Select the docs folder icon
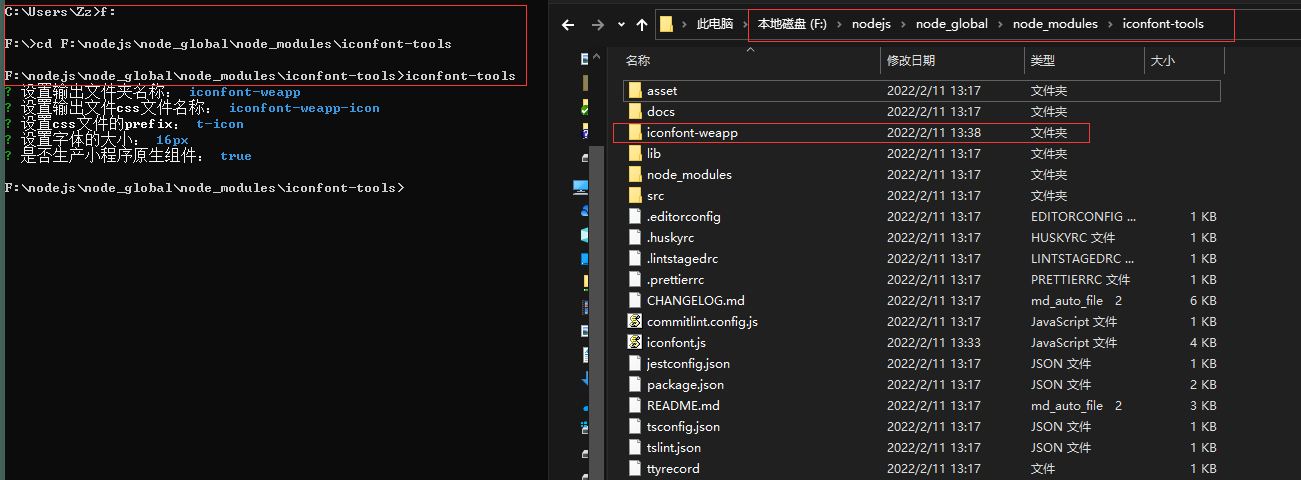 coord(635,112)
